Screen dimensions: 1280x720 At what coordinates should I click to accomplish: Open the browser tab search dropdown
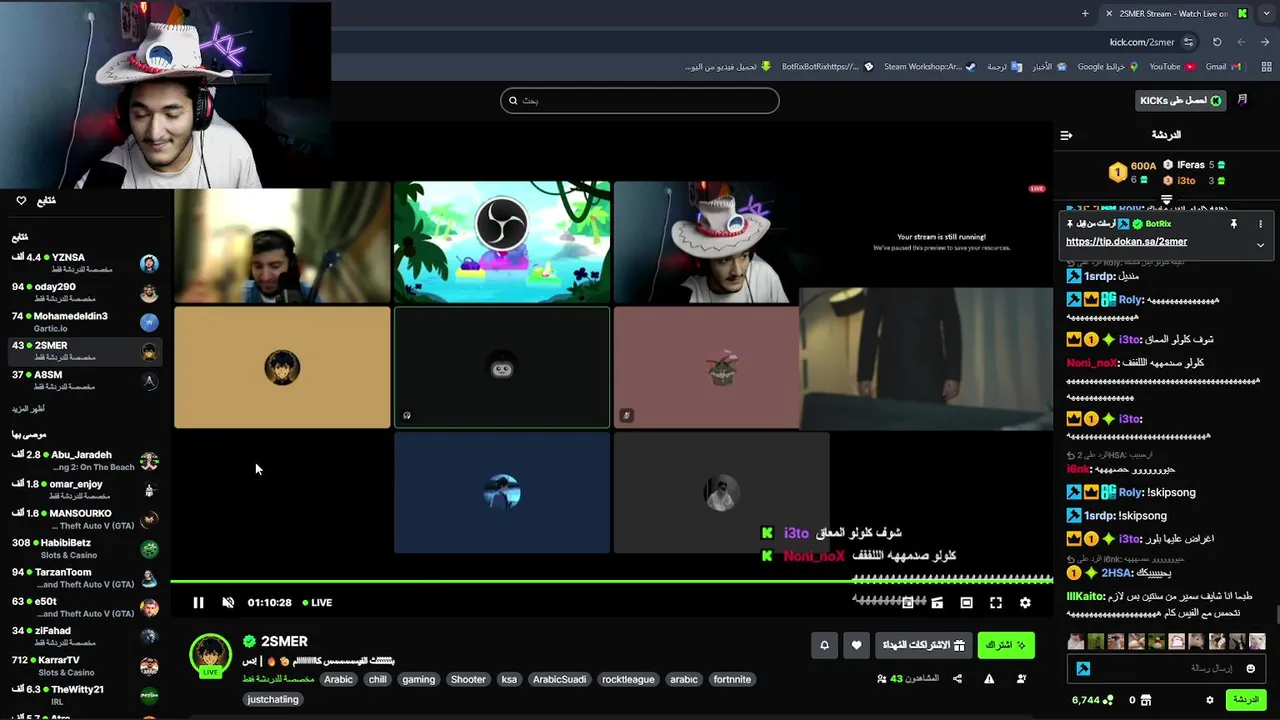click(x=1267, y=13)
